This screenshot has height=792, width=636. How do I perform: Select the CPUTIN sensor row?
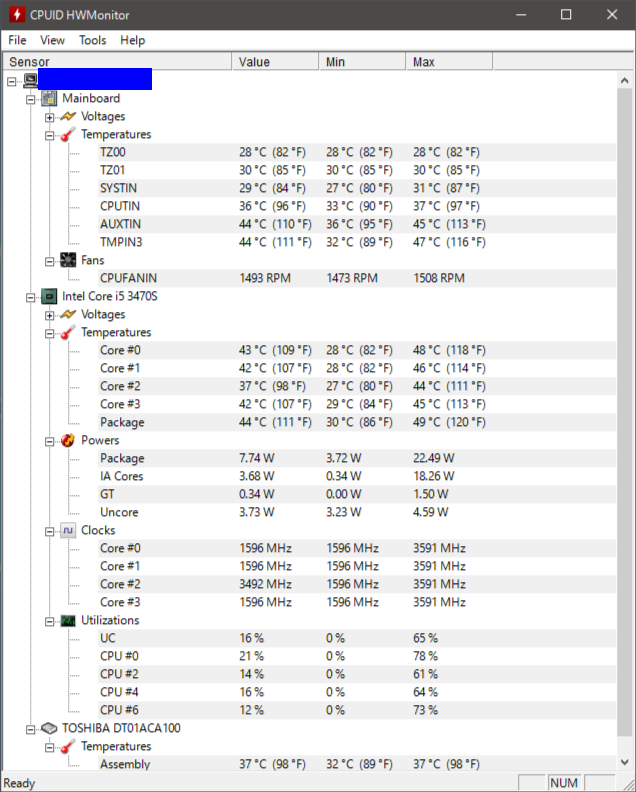[357, 206]
